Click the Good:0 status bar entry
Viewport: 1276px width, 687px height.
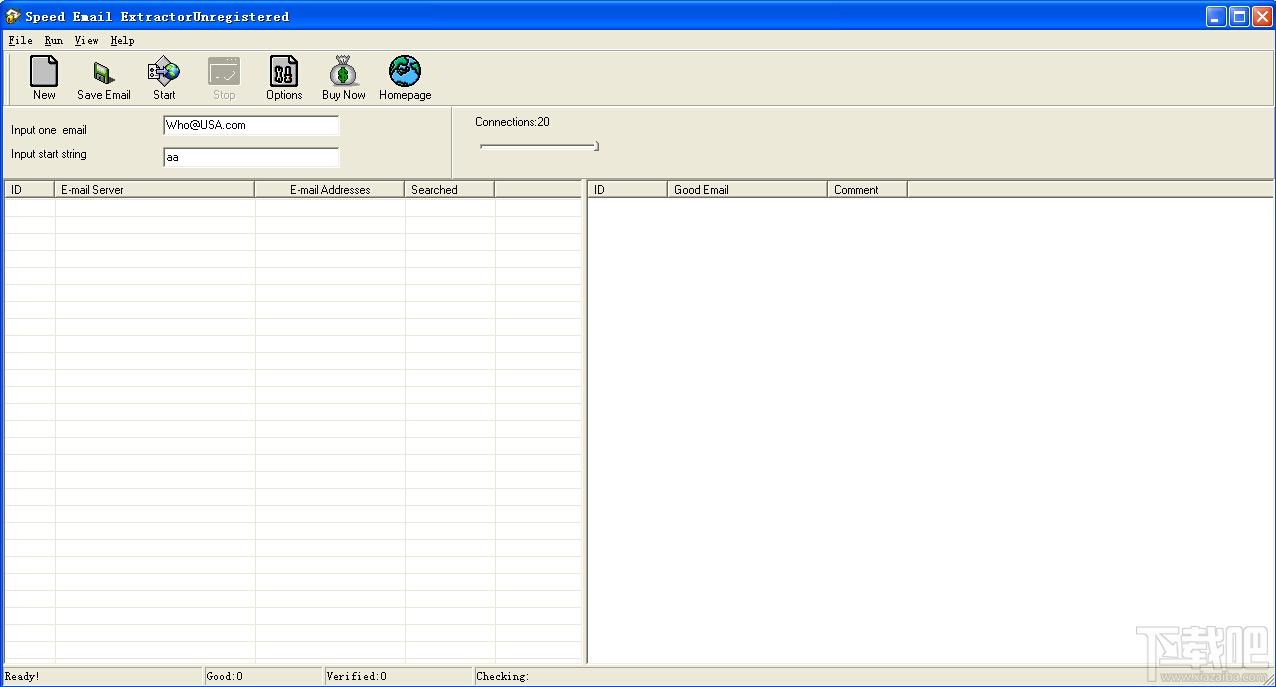point(225,677)
